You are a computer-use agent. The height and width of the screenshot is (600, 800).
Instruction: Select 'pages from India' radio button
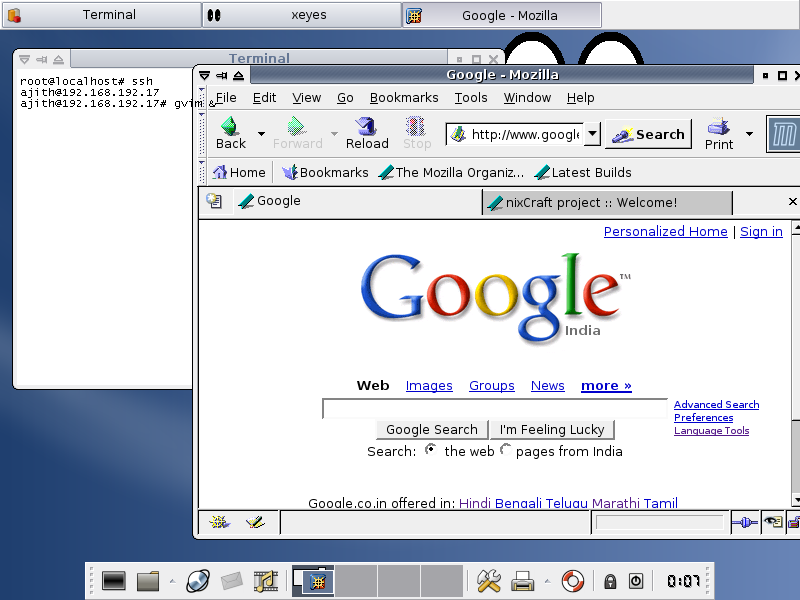[x=506, y=449]
